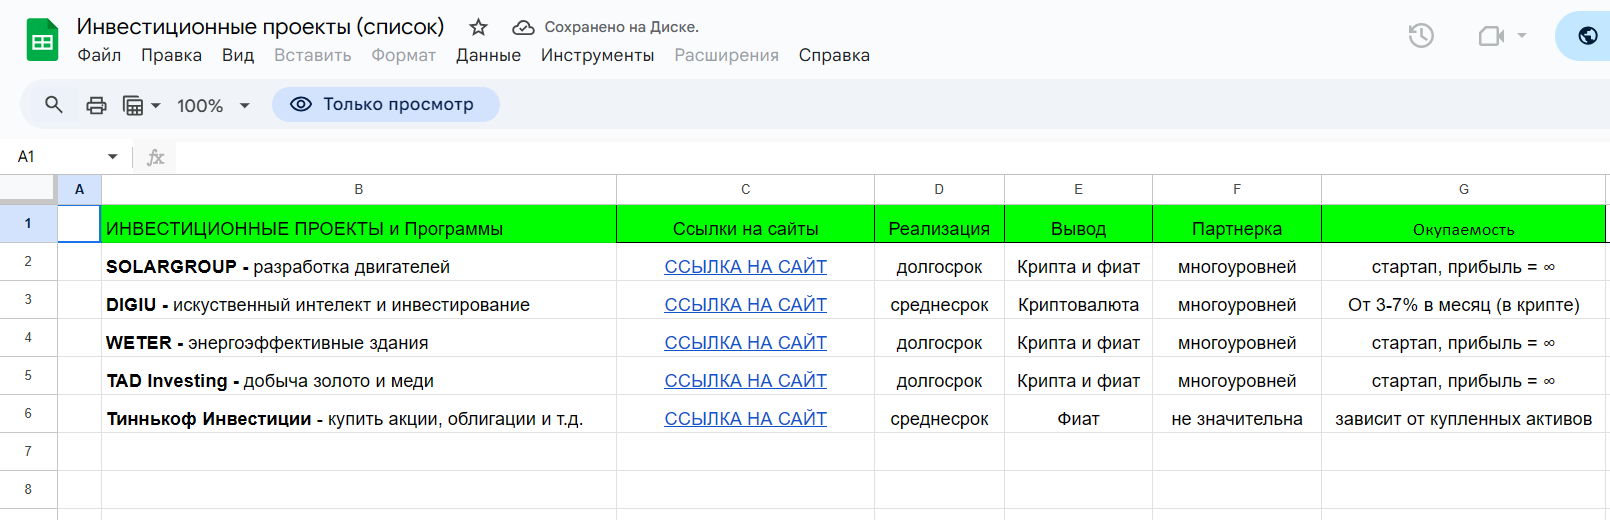This screenshot has width=1610, height=520.
Task: Click the TAD Investing - добыча золото cell
Action: 359,376
